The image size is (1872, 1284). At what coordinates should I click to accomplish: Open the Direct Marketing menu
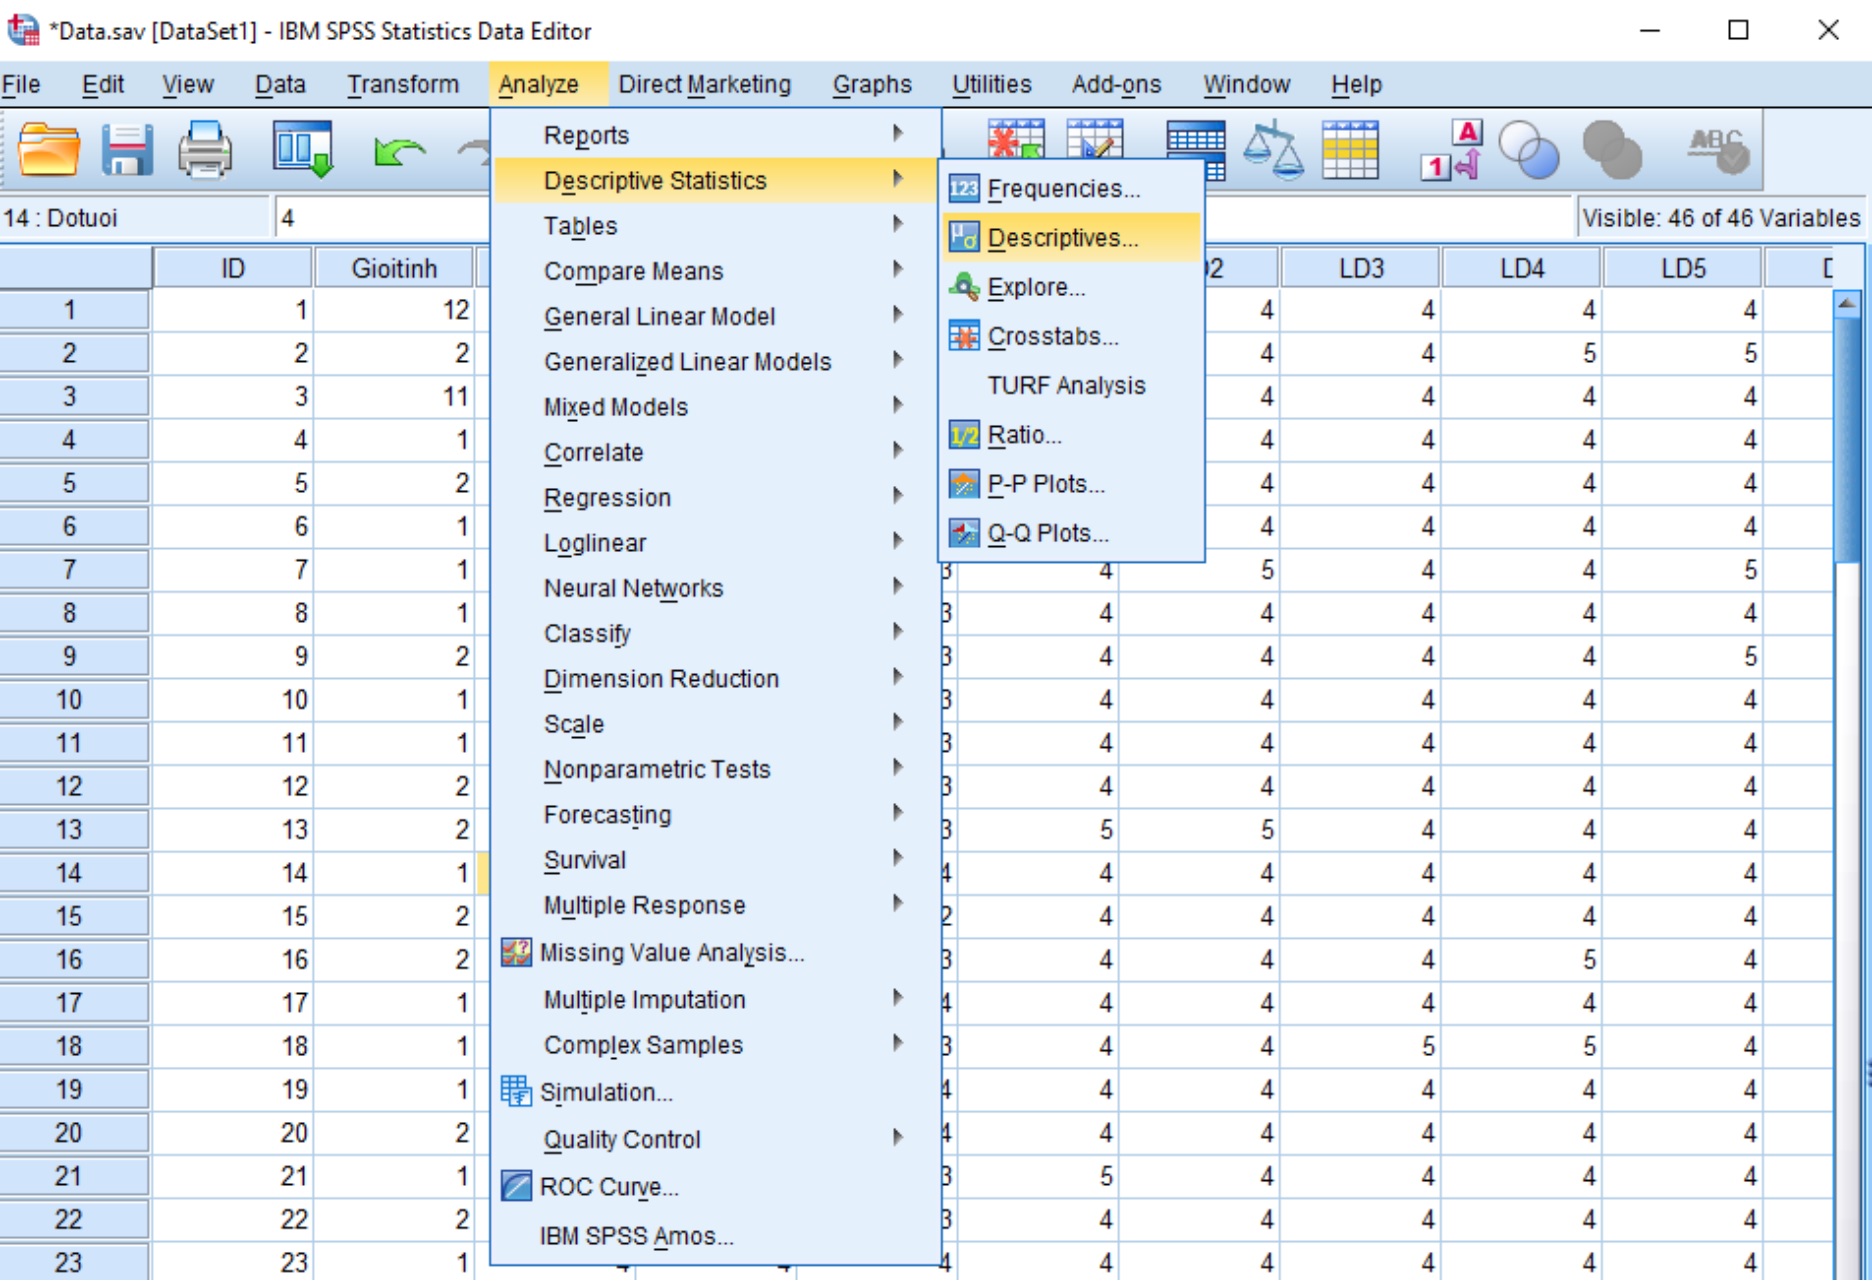pos(705,85)
